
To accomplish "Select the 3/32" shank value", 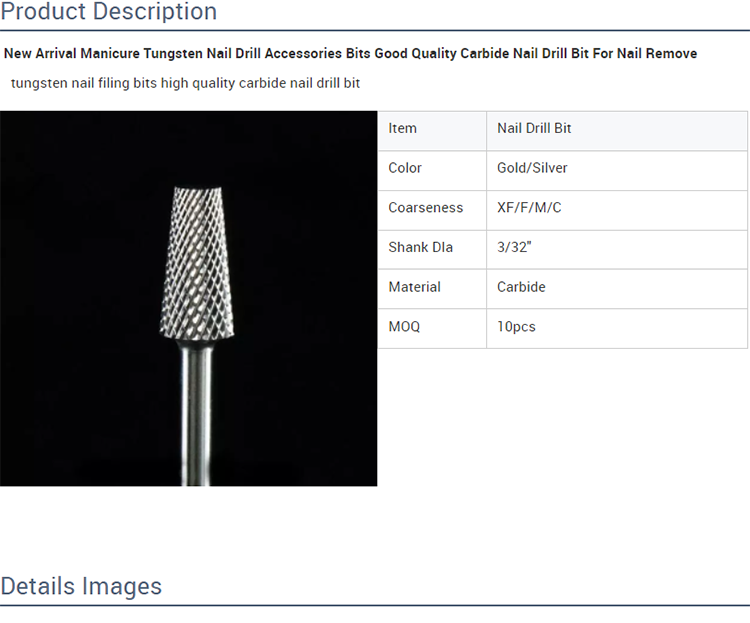I will (x=514, y=247).
